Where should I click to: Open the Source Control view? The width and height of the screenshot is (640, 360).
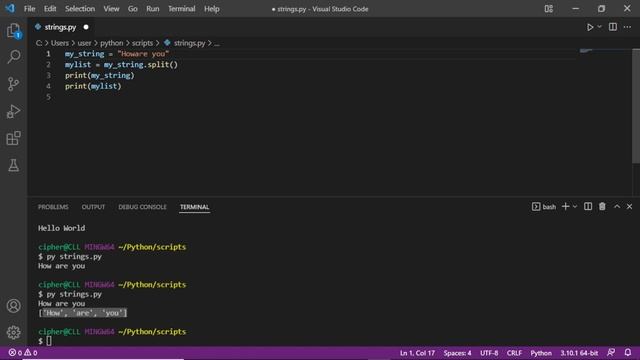[13, 84]
